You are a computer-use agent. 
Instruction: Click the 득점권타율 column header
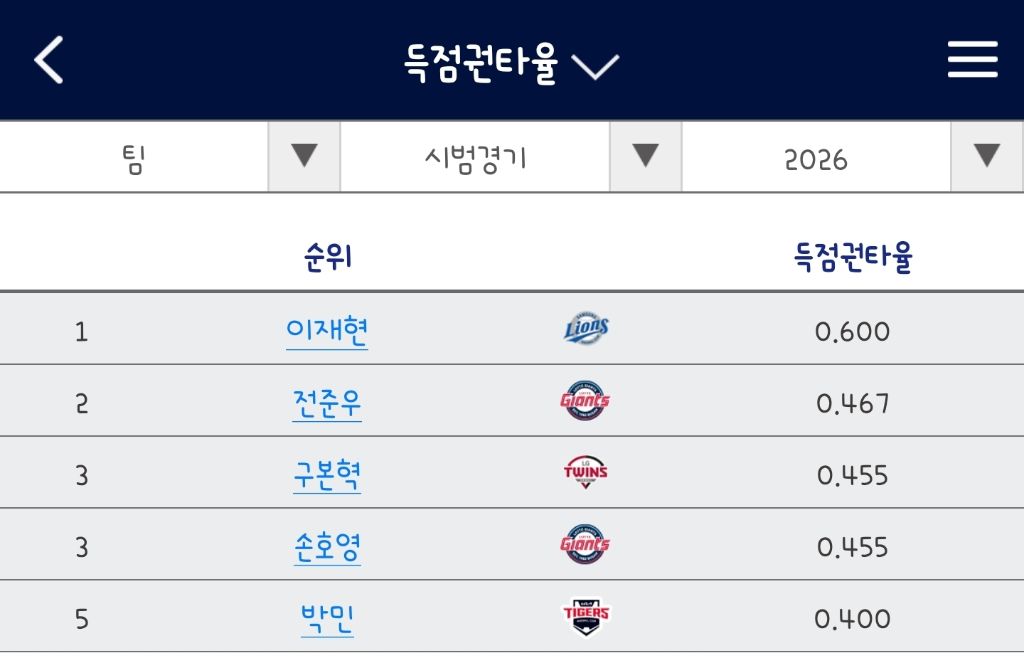853,257
